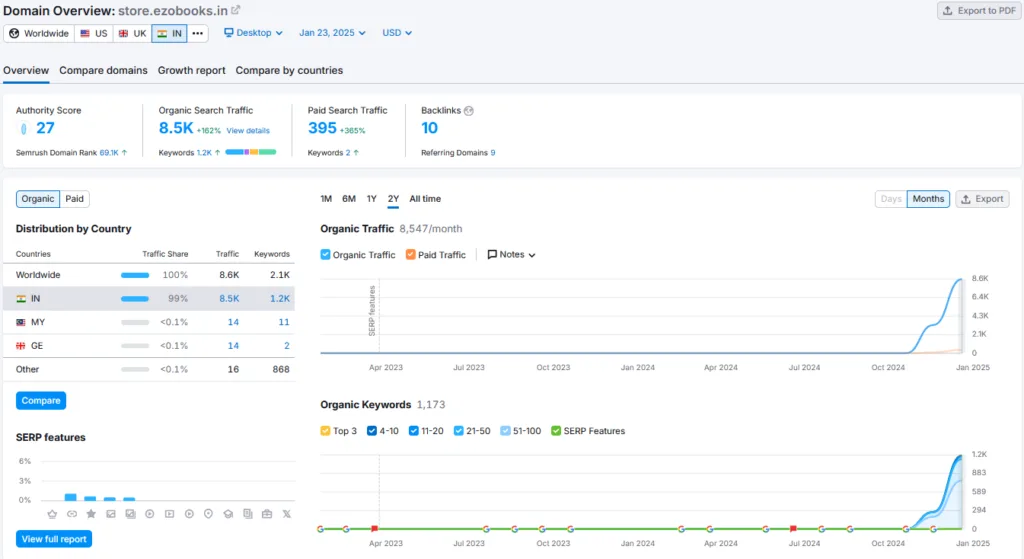Click the Malaysia flag in the MY row
This screenshot has height=559, width=1024.
[x=21, y=322]
